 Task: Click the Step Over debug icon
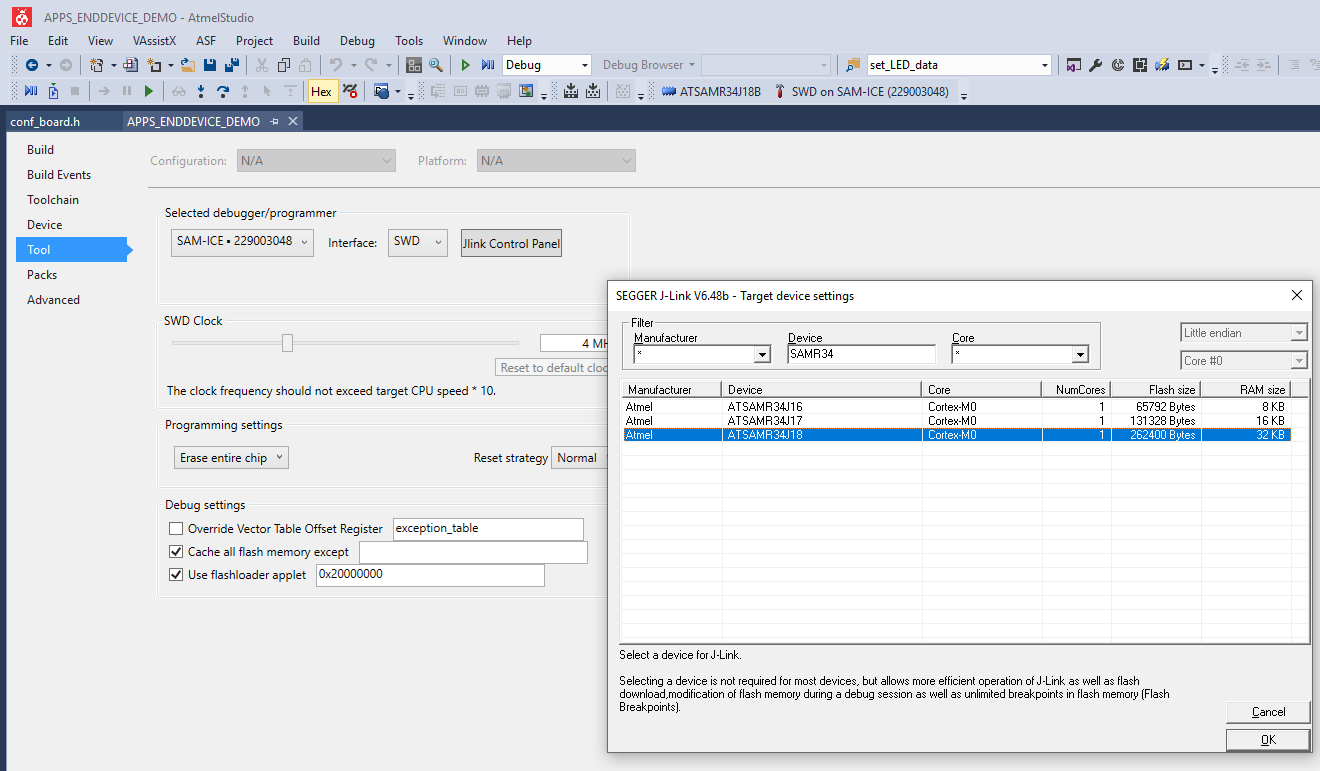223,92
